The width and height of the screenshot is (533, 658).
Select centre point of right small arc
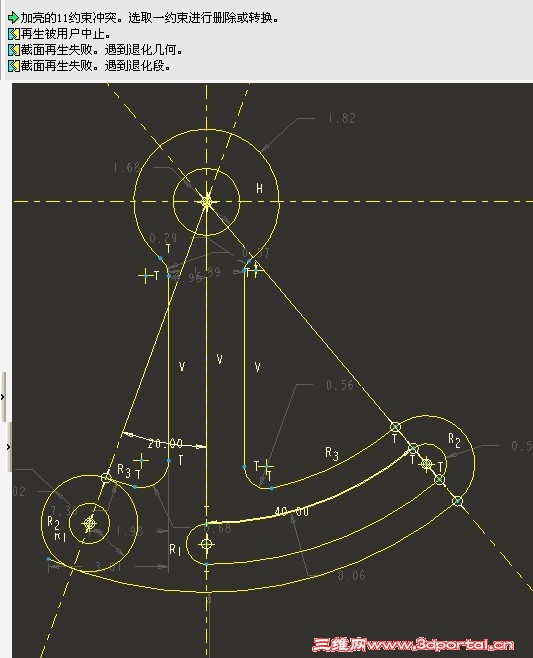click(x=426, y=464)
